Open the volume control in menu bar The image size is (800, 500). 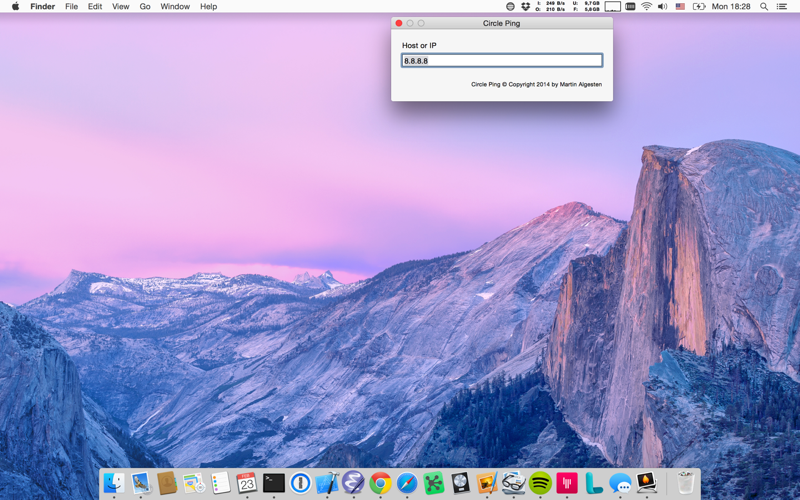coord(663,7)
